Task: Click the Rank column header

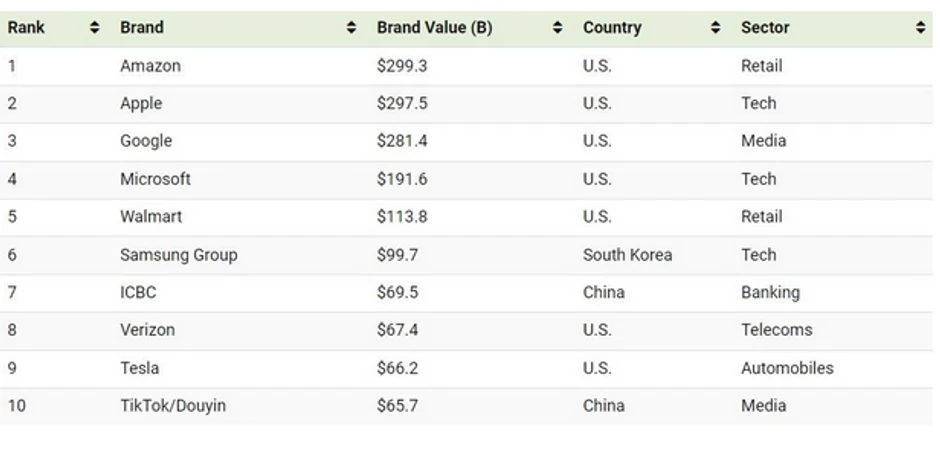Action: 25,28
